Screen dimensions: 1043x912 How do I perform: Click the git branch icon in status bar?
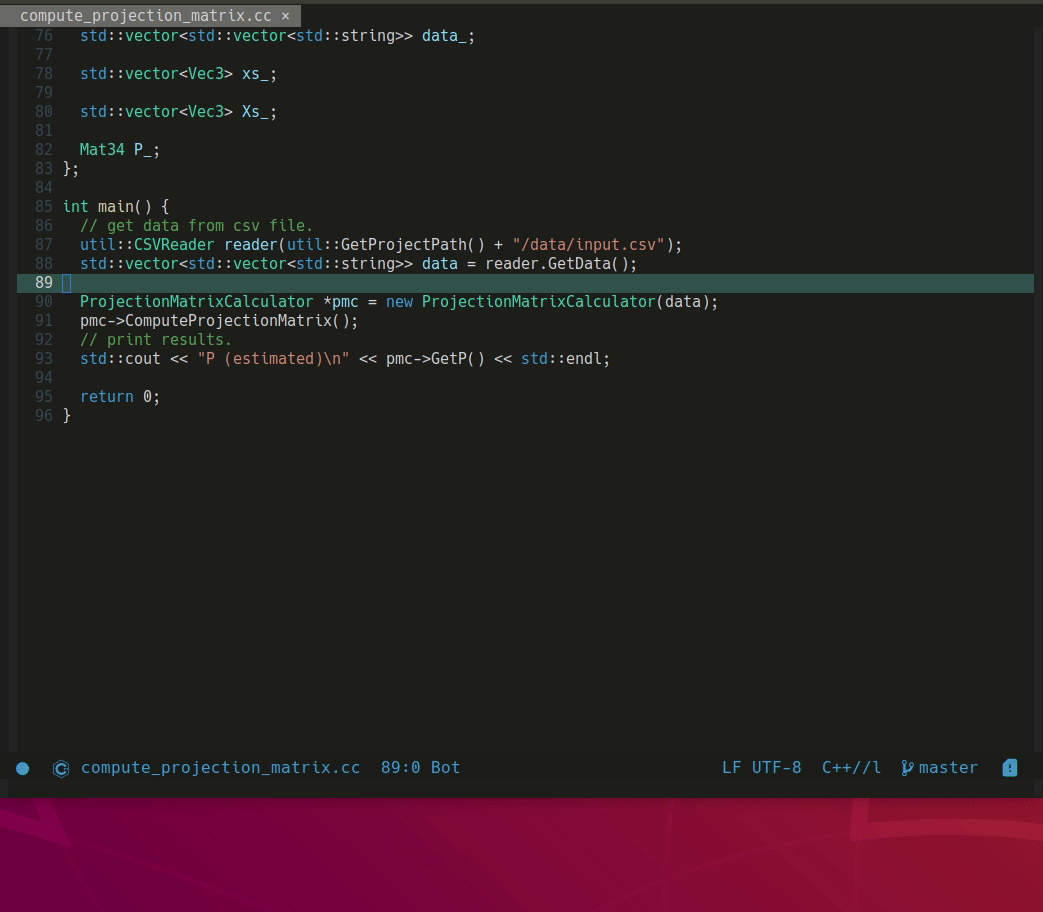pos(906,767)
